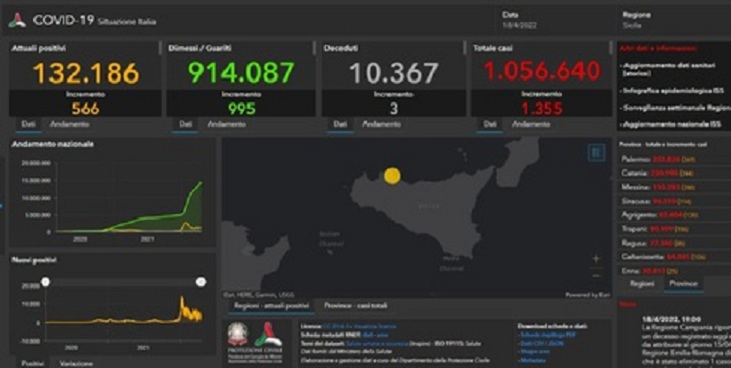Image resolution: width=731 pixels, height=368 pixels.
Task: Click left handle of Nuovi positivi time slider
Action: click(x=45, y=282)
